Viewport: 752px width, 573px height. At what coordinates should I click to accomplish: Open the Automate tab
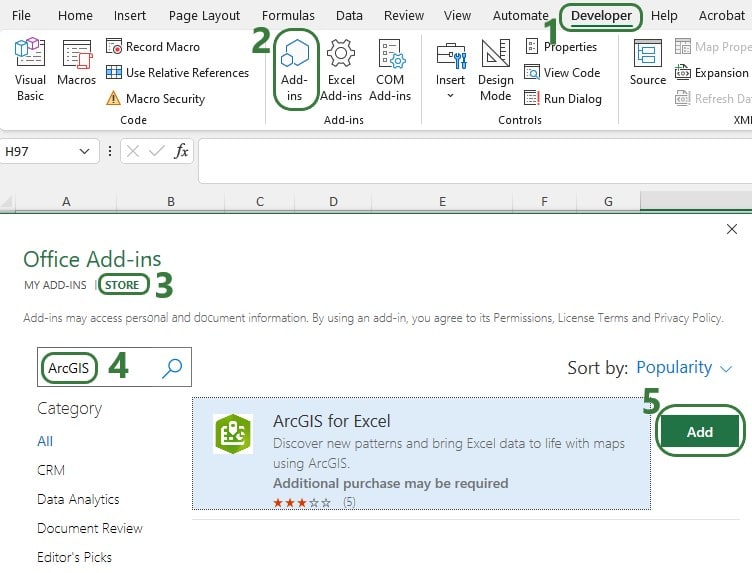520,15
